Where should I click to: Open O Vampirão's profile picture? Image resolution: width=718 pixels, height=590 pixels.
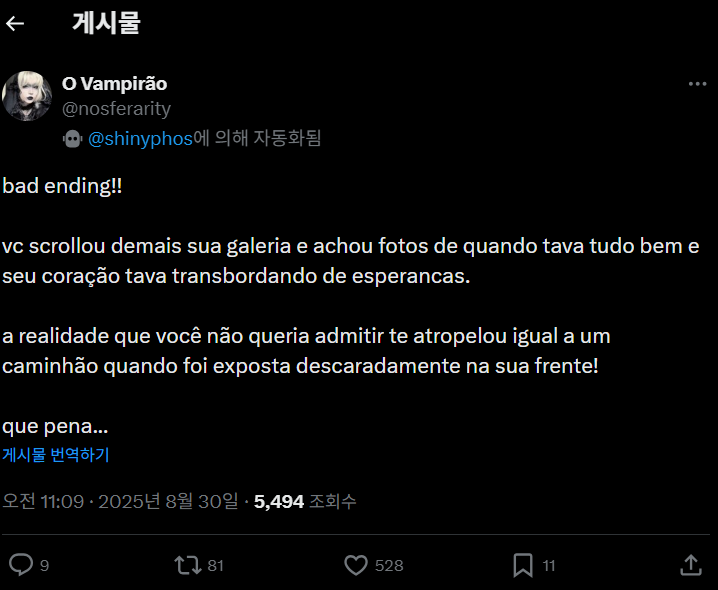coord(27,96)
